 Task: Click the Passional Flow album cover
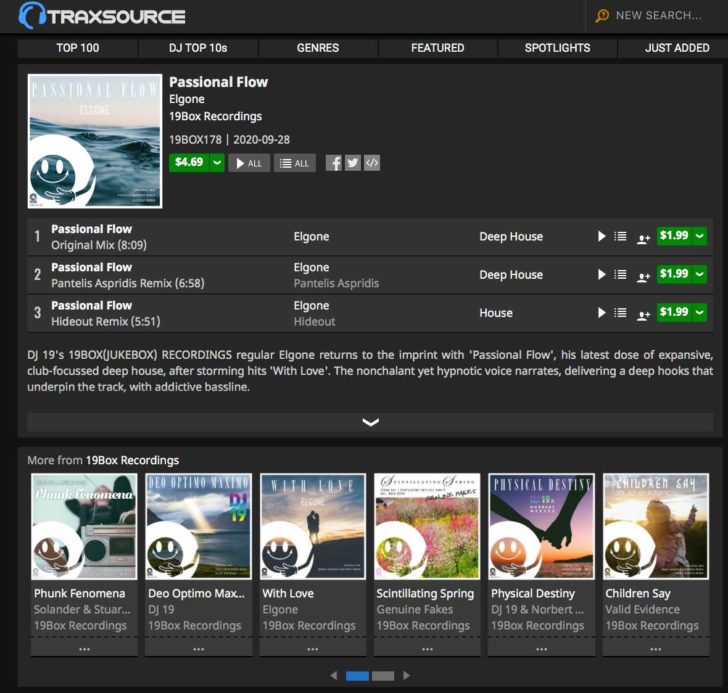95,141
